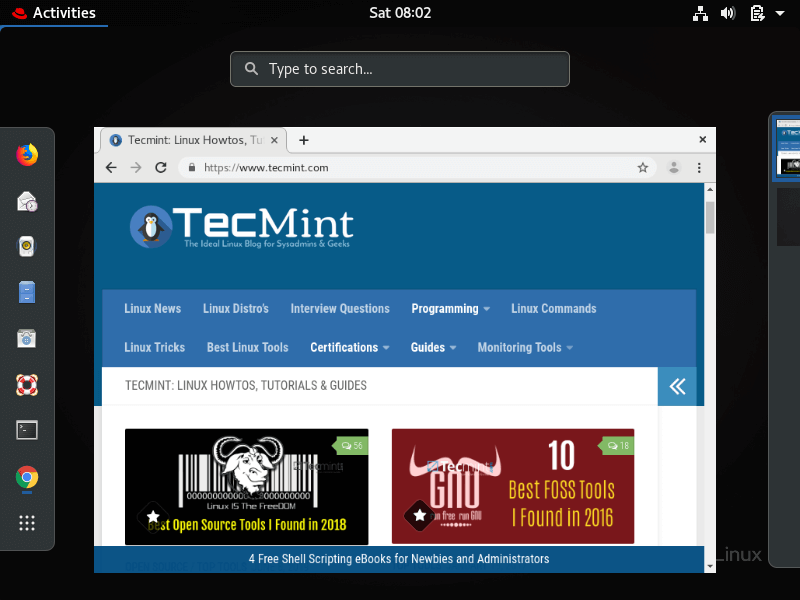Expand the Monitoring Tools menu
Viewport: 800px width, 600px height.
click(525, 347)
